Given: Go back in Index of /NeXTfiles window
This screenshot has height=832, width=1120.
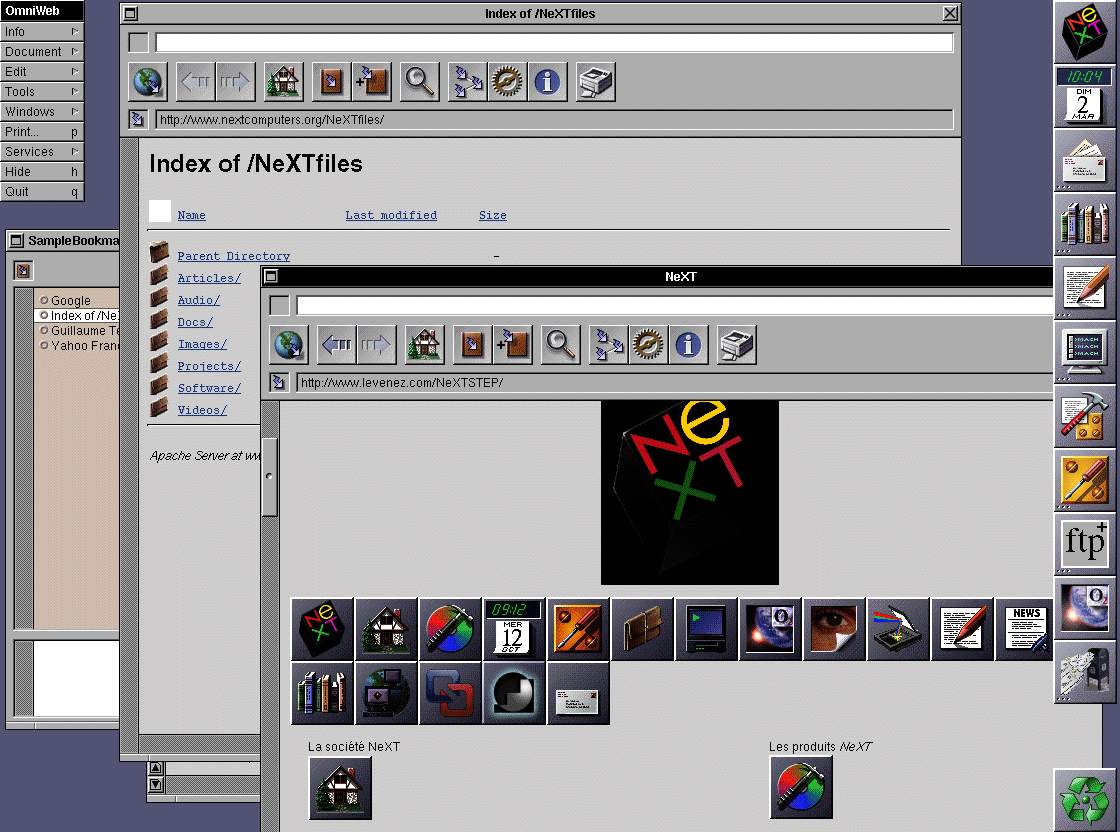Looking at the screenshot, I should point(195,82).
